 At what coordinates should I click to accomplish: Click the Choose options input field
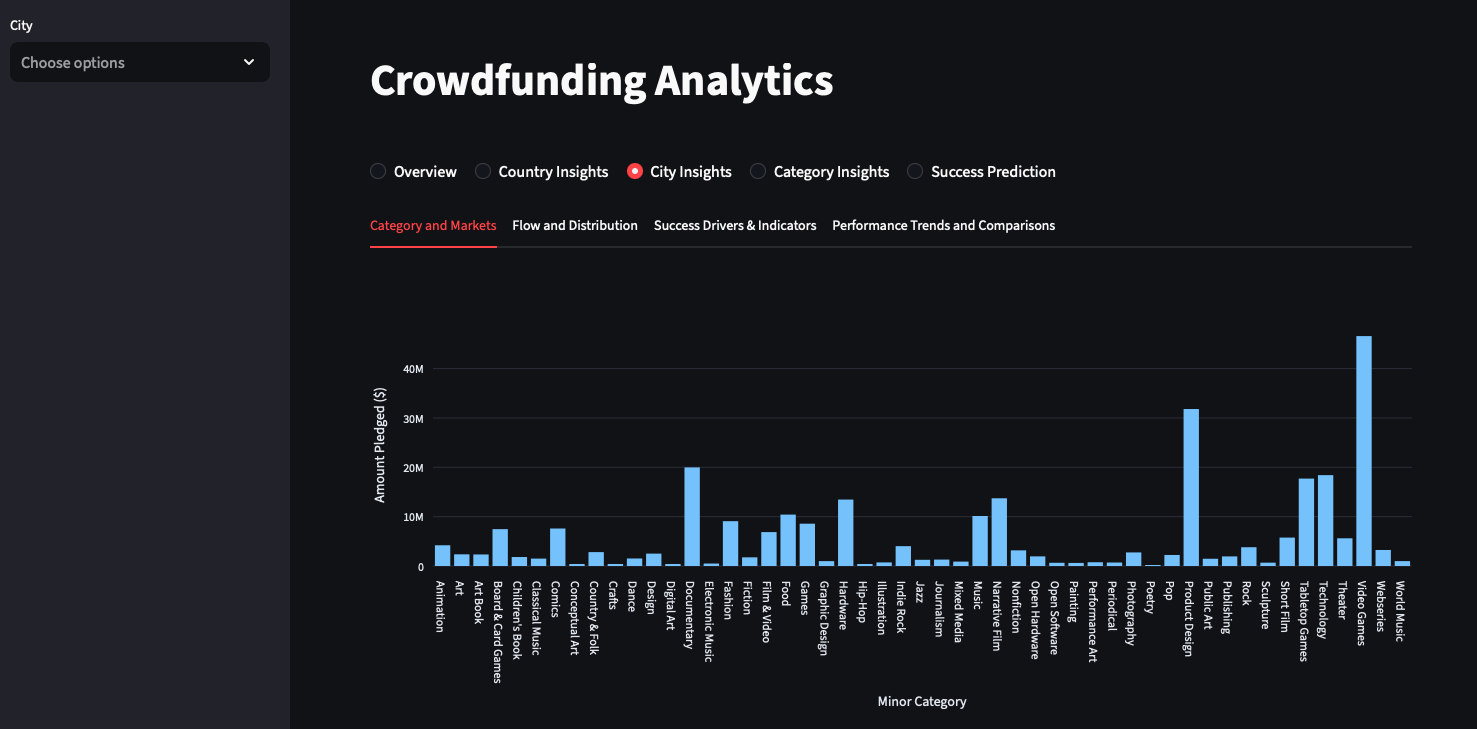pos(140,62)
